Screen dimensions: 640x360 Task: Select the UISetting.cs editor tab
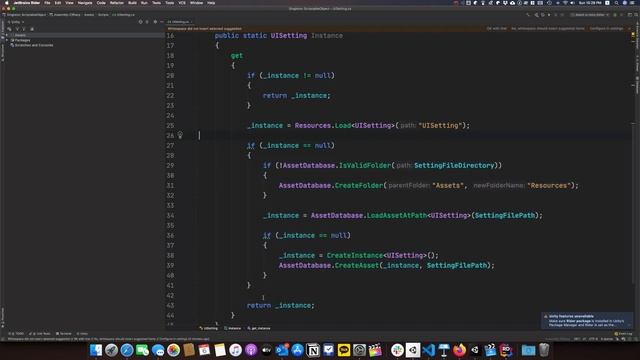click(179, 22)
